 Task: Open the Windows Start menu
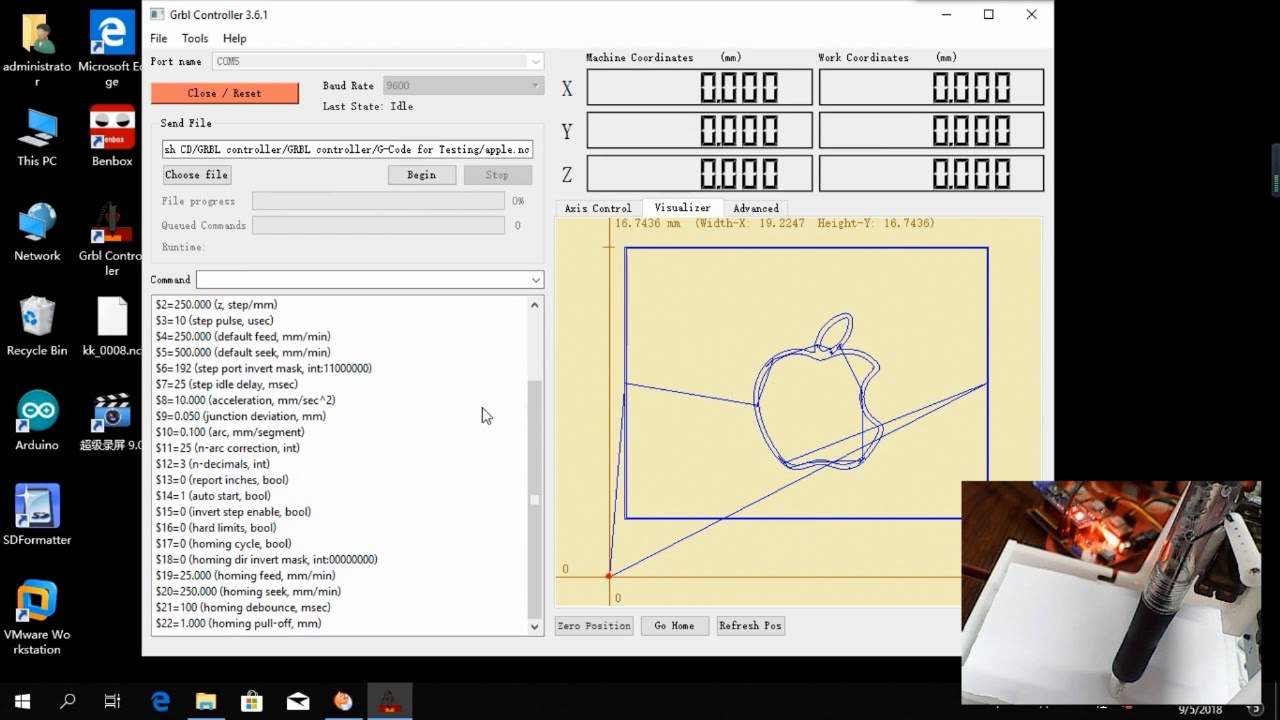[22, 701]
